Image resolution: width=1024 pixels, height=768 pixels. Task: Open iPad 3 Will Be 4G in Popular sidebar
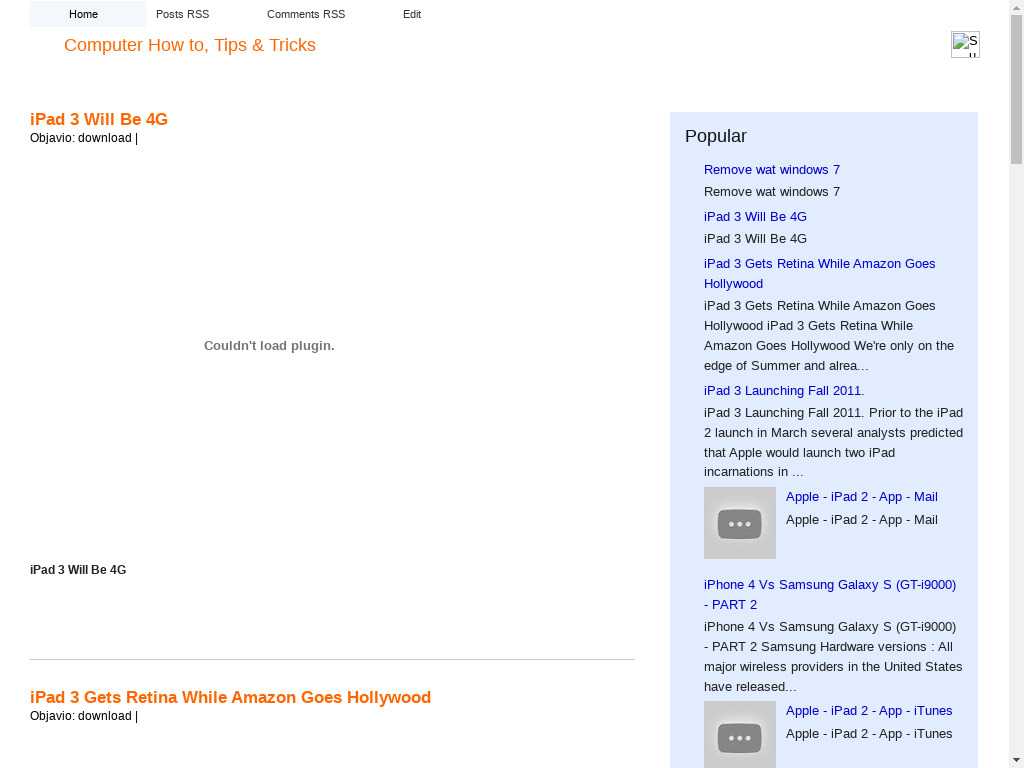click(x=755, y=216)
